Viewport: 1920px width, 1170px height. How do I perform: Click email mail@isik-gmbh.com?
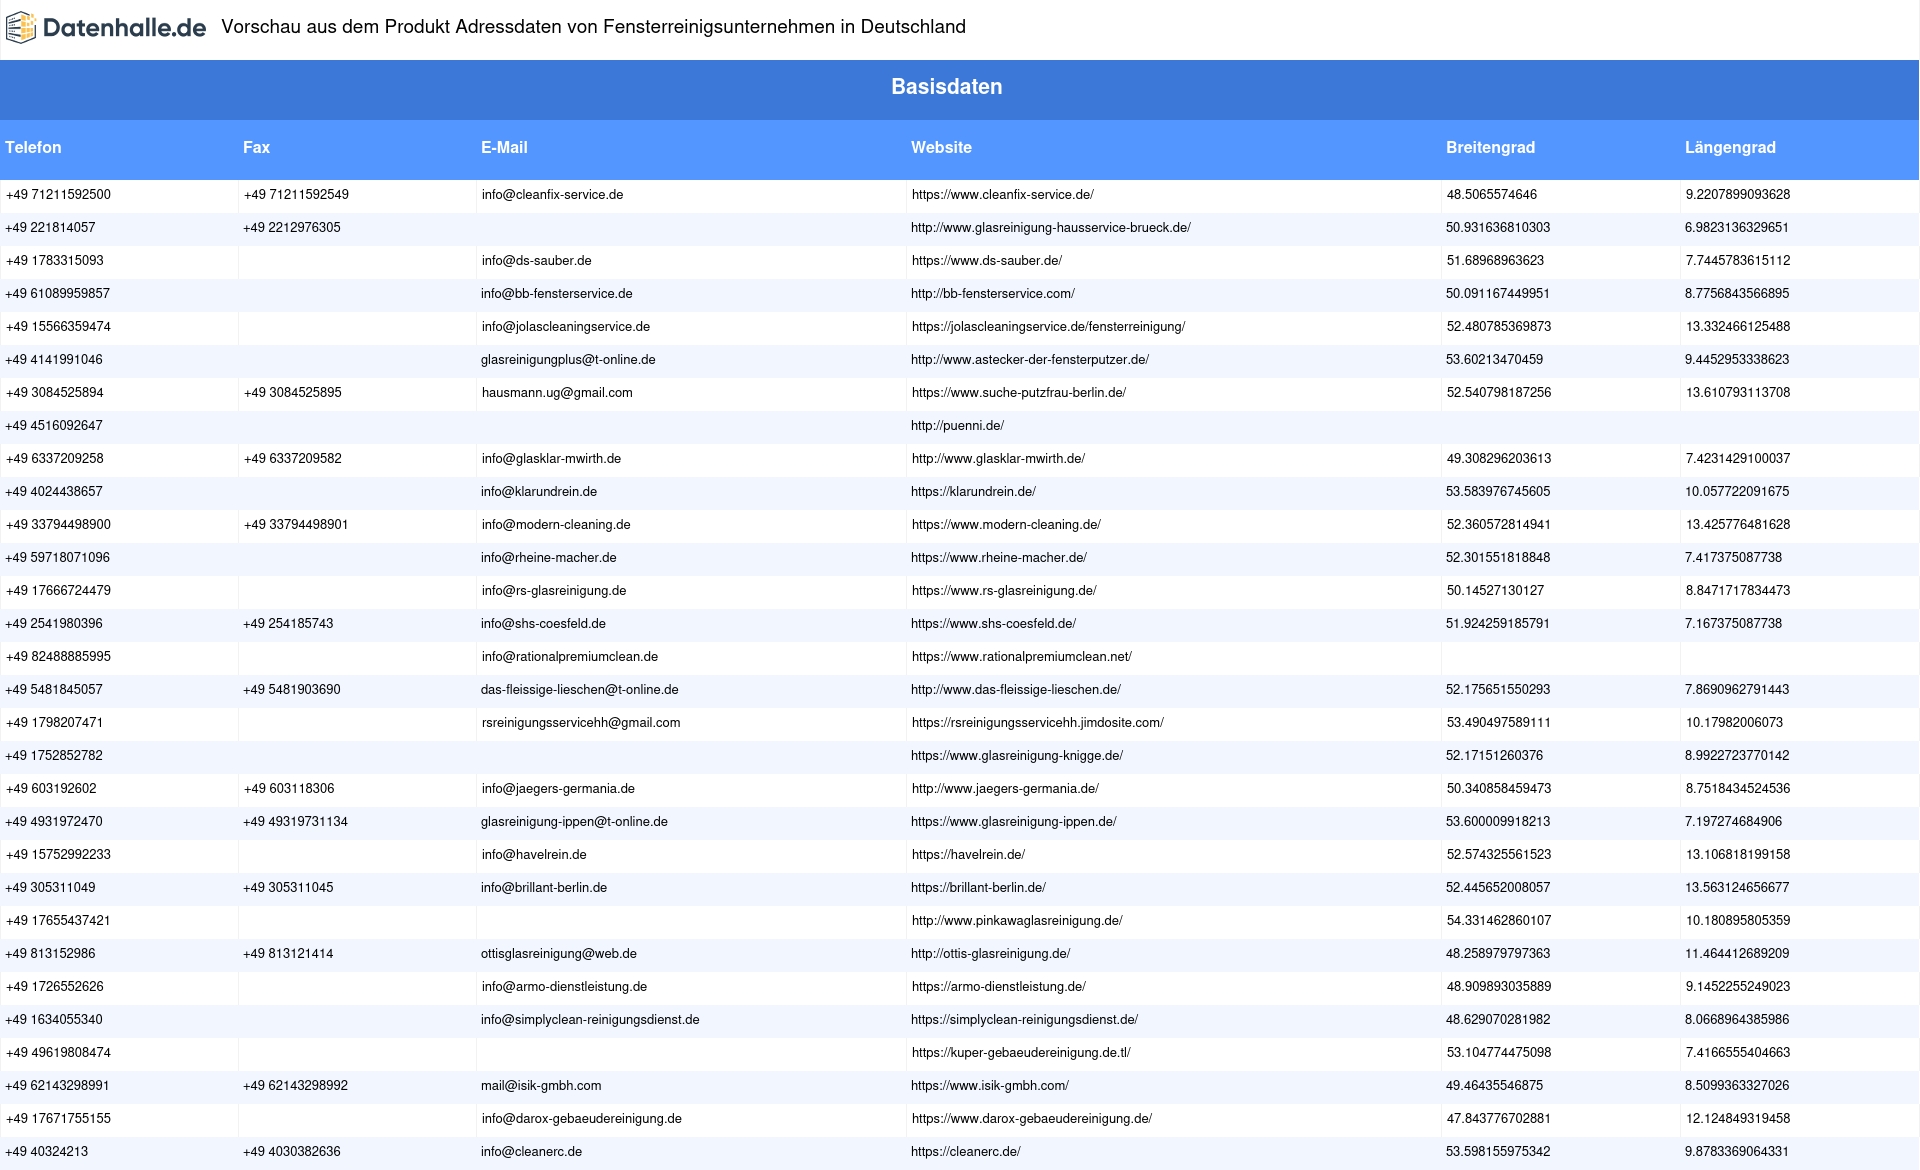[x=541, y=1086]
